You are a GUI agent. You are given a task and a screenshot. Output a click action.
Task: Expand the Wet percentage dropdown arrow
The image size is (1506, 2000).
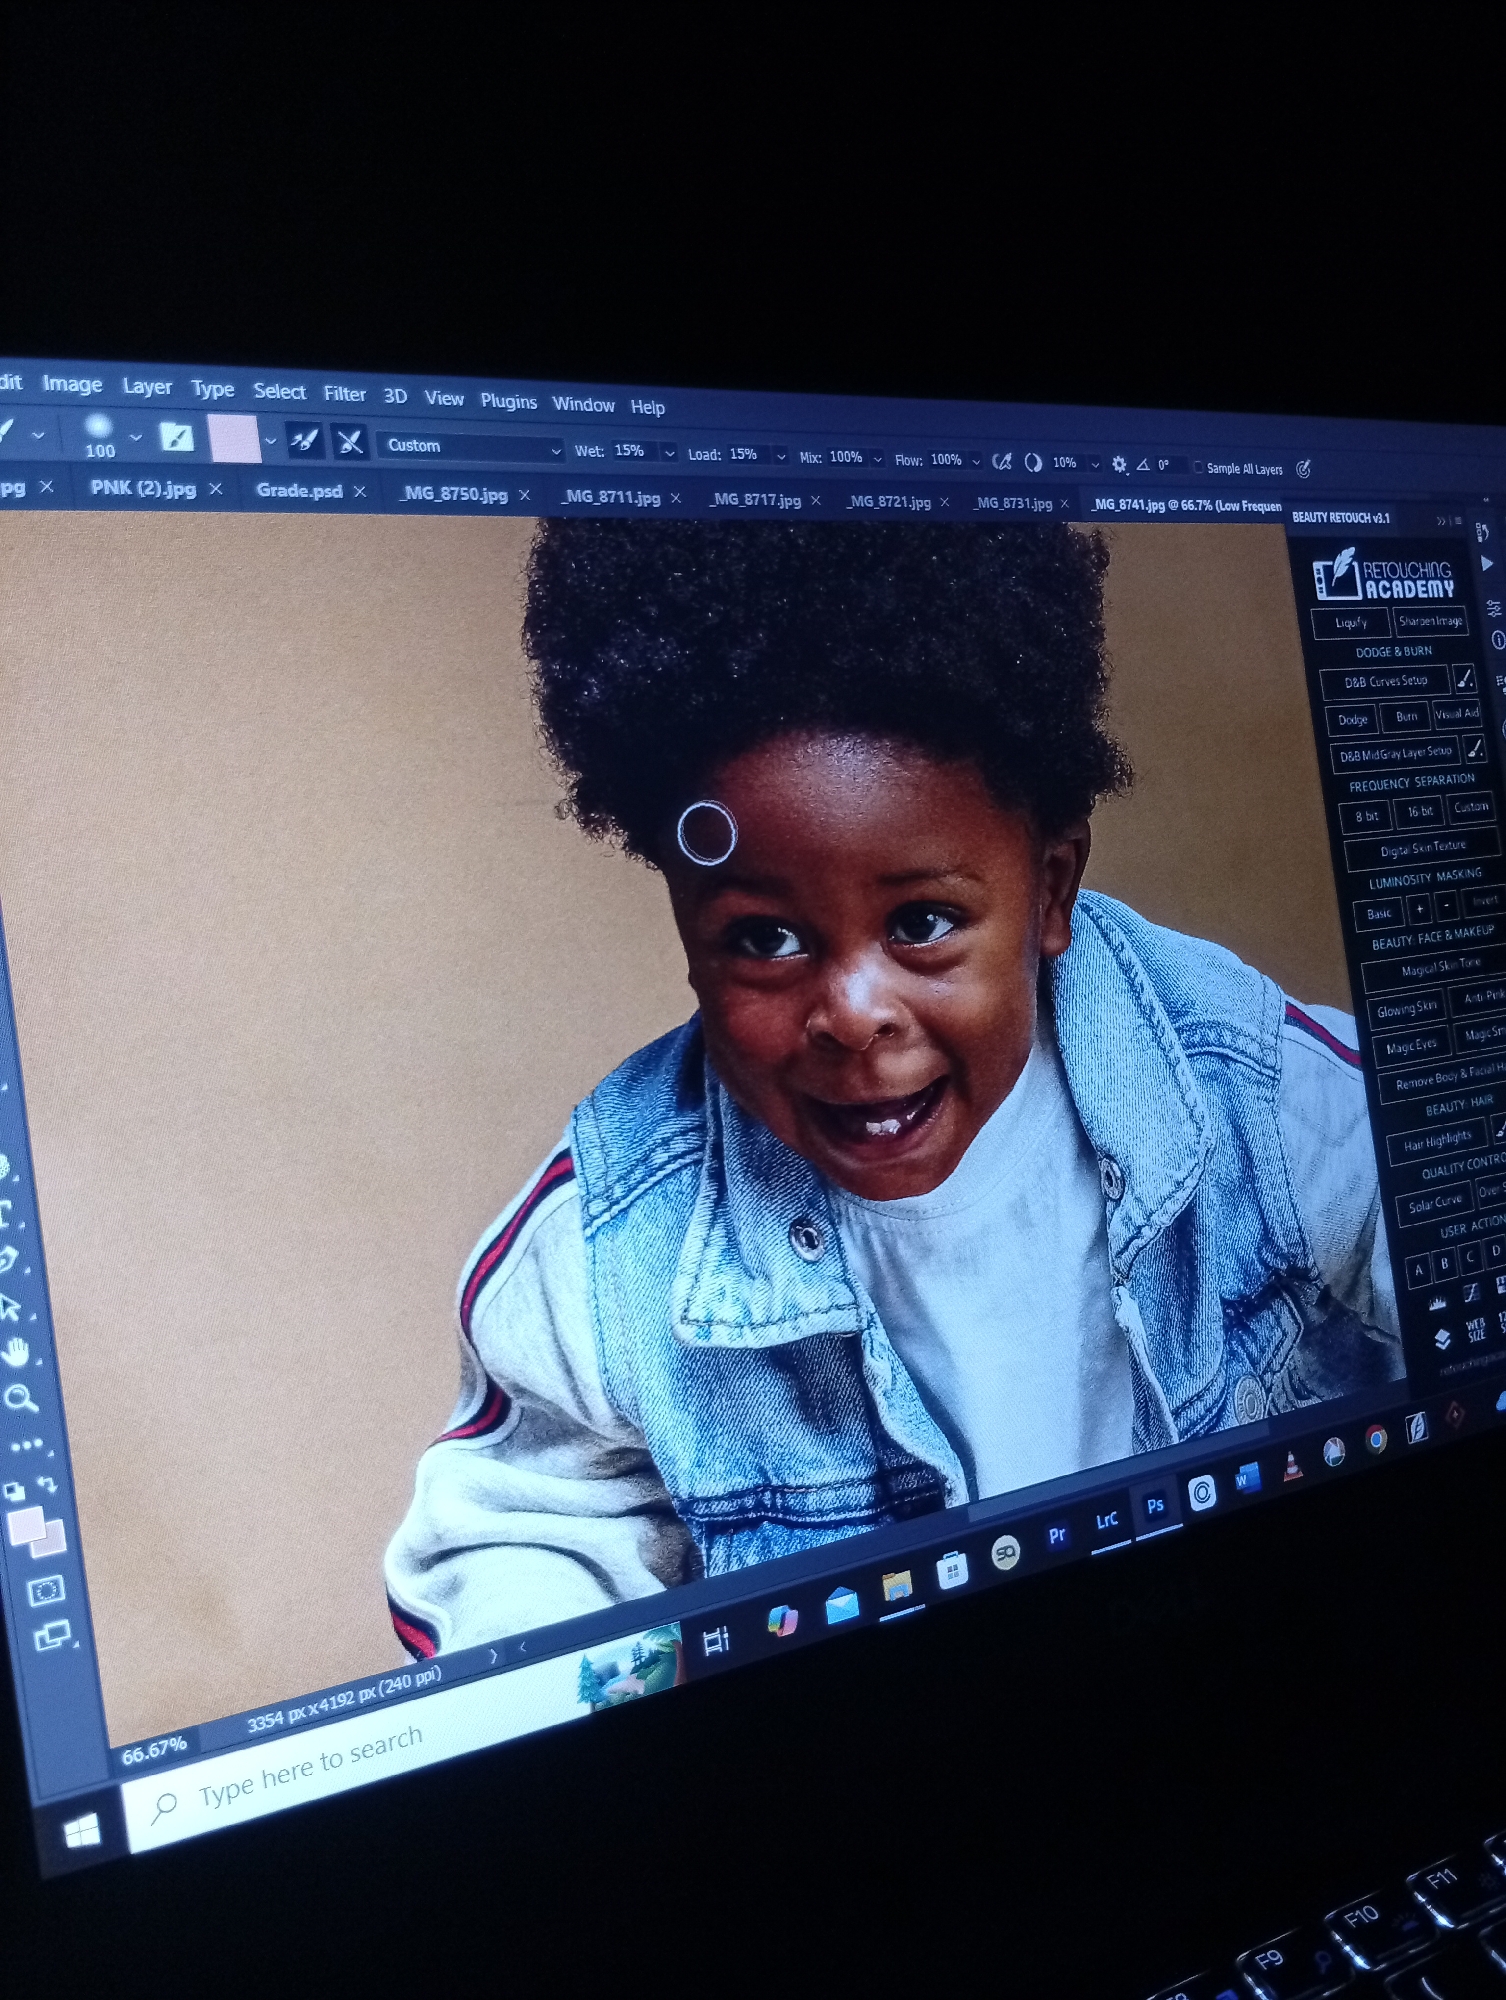(x=669, y=453)
